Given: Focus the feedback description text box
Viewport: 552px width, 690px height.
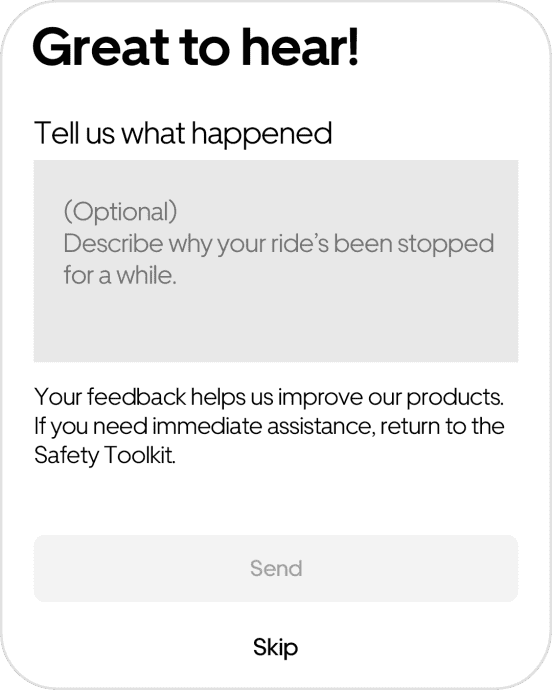Looking at the screenshot, I should (276, 261).
